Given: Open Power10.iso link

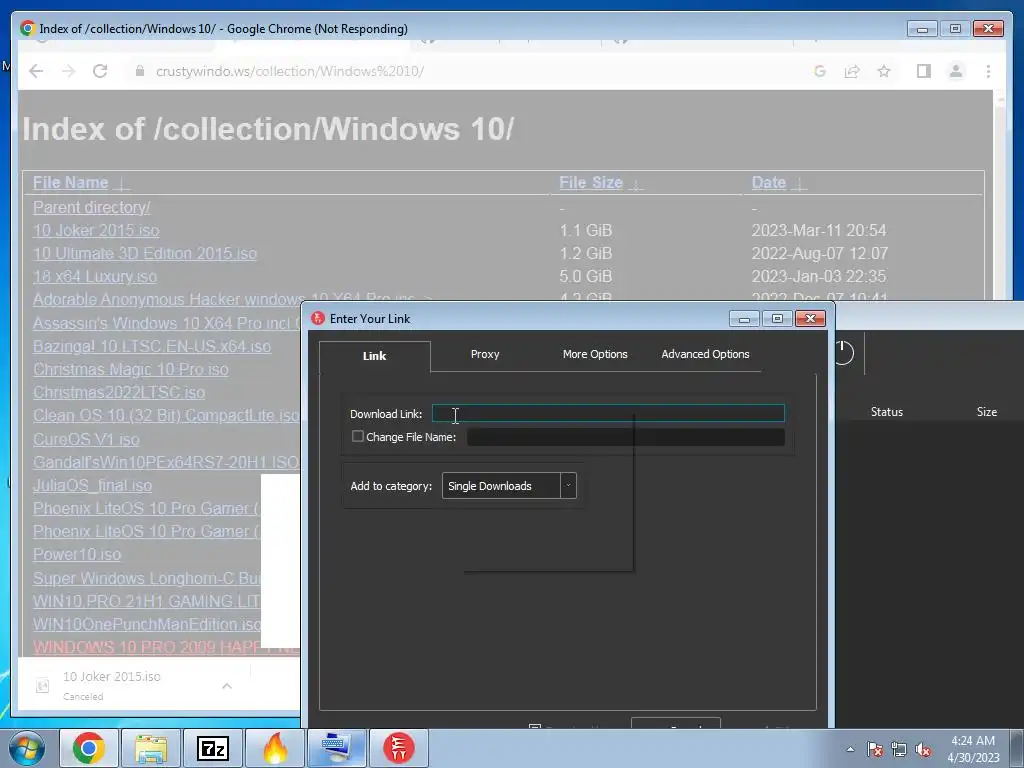Looking at the screenshot, I should [77, 554].
